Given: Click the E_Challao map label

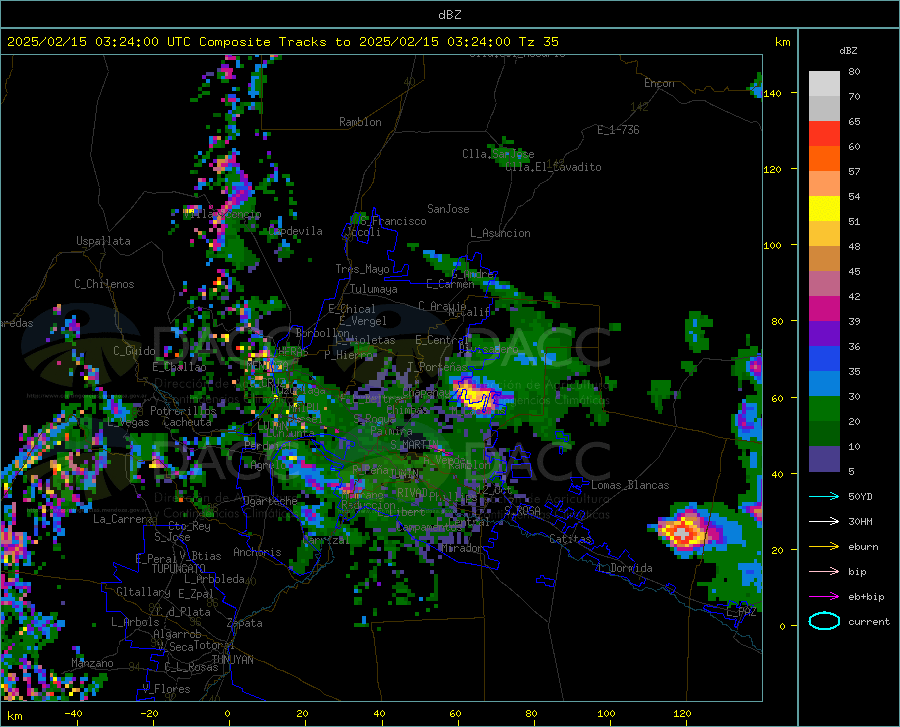Looking at the screenshot, I should pos(179,367).
